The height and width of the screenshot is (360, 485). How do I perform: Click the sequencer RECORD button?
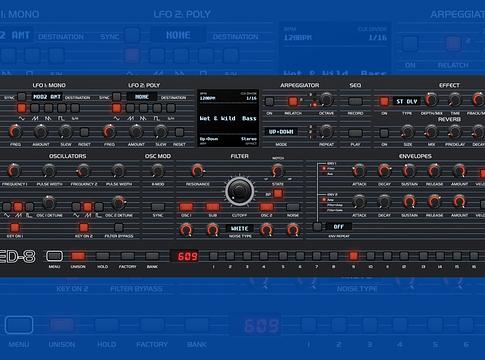[355, 101]
